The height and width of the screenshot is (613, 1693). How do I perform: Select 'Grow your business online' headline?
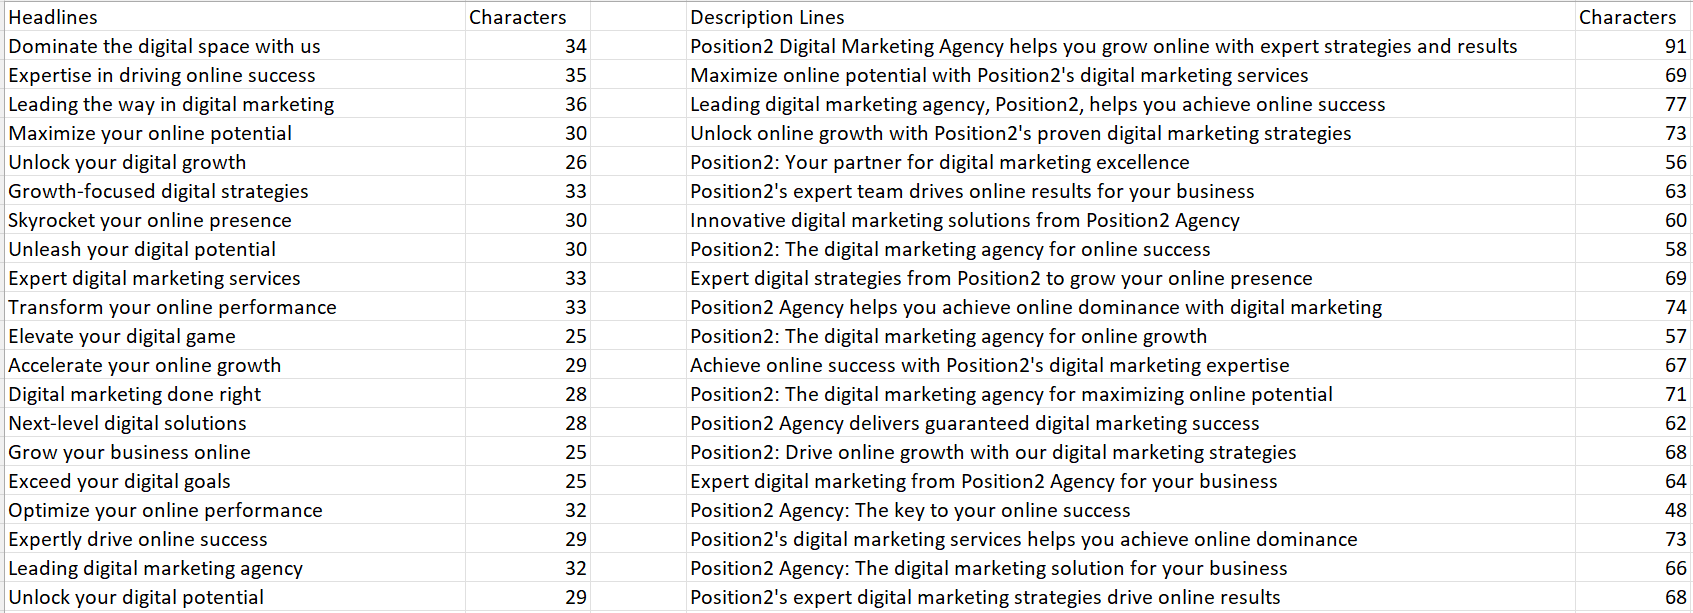pyautogui.click(x=235, y=452)
